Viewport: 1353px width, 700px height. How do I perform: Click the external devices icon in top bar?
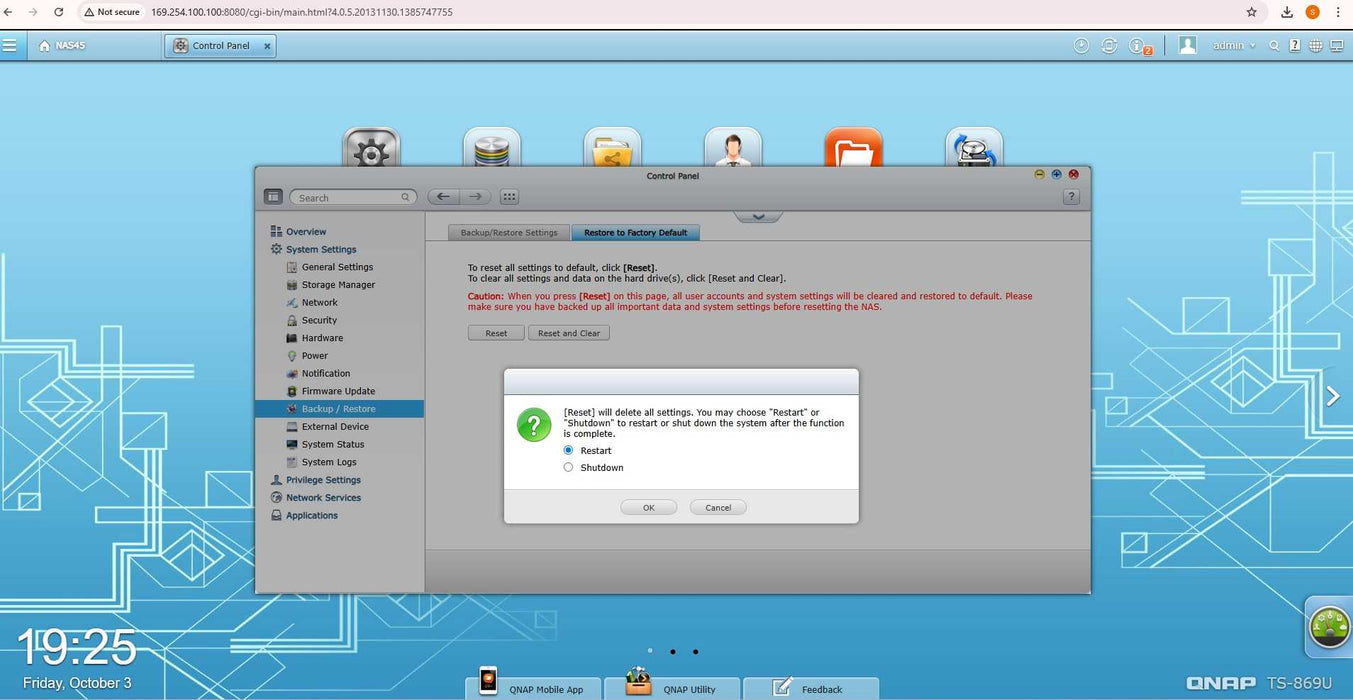[1109, 46]
